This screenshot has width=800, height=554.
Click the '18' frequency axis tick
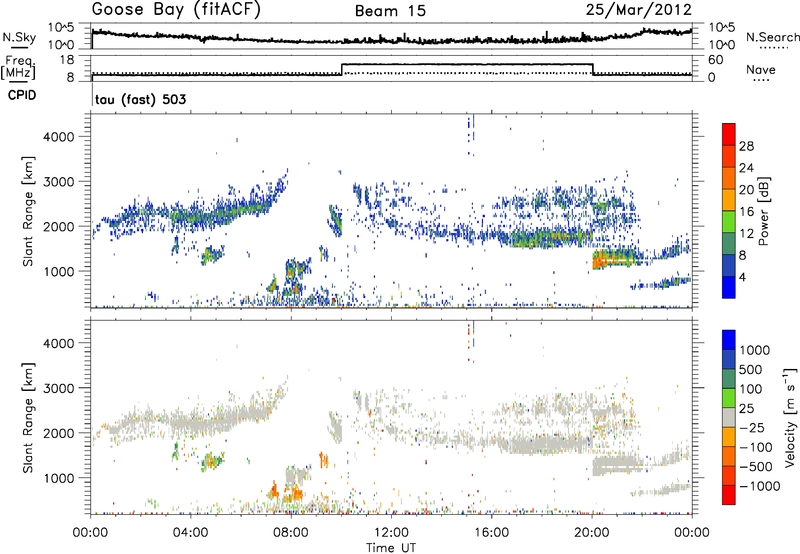(67, 60)
